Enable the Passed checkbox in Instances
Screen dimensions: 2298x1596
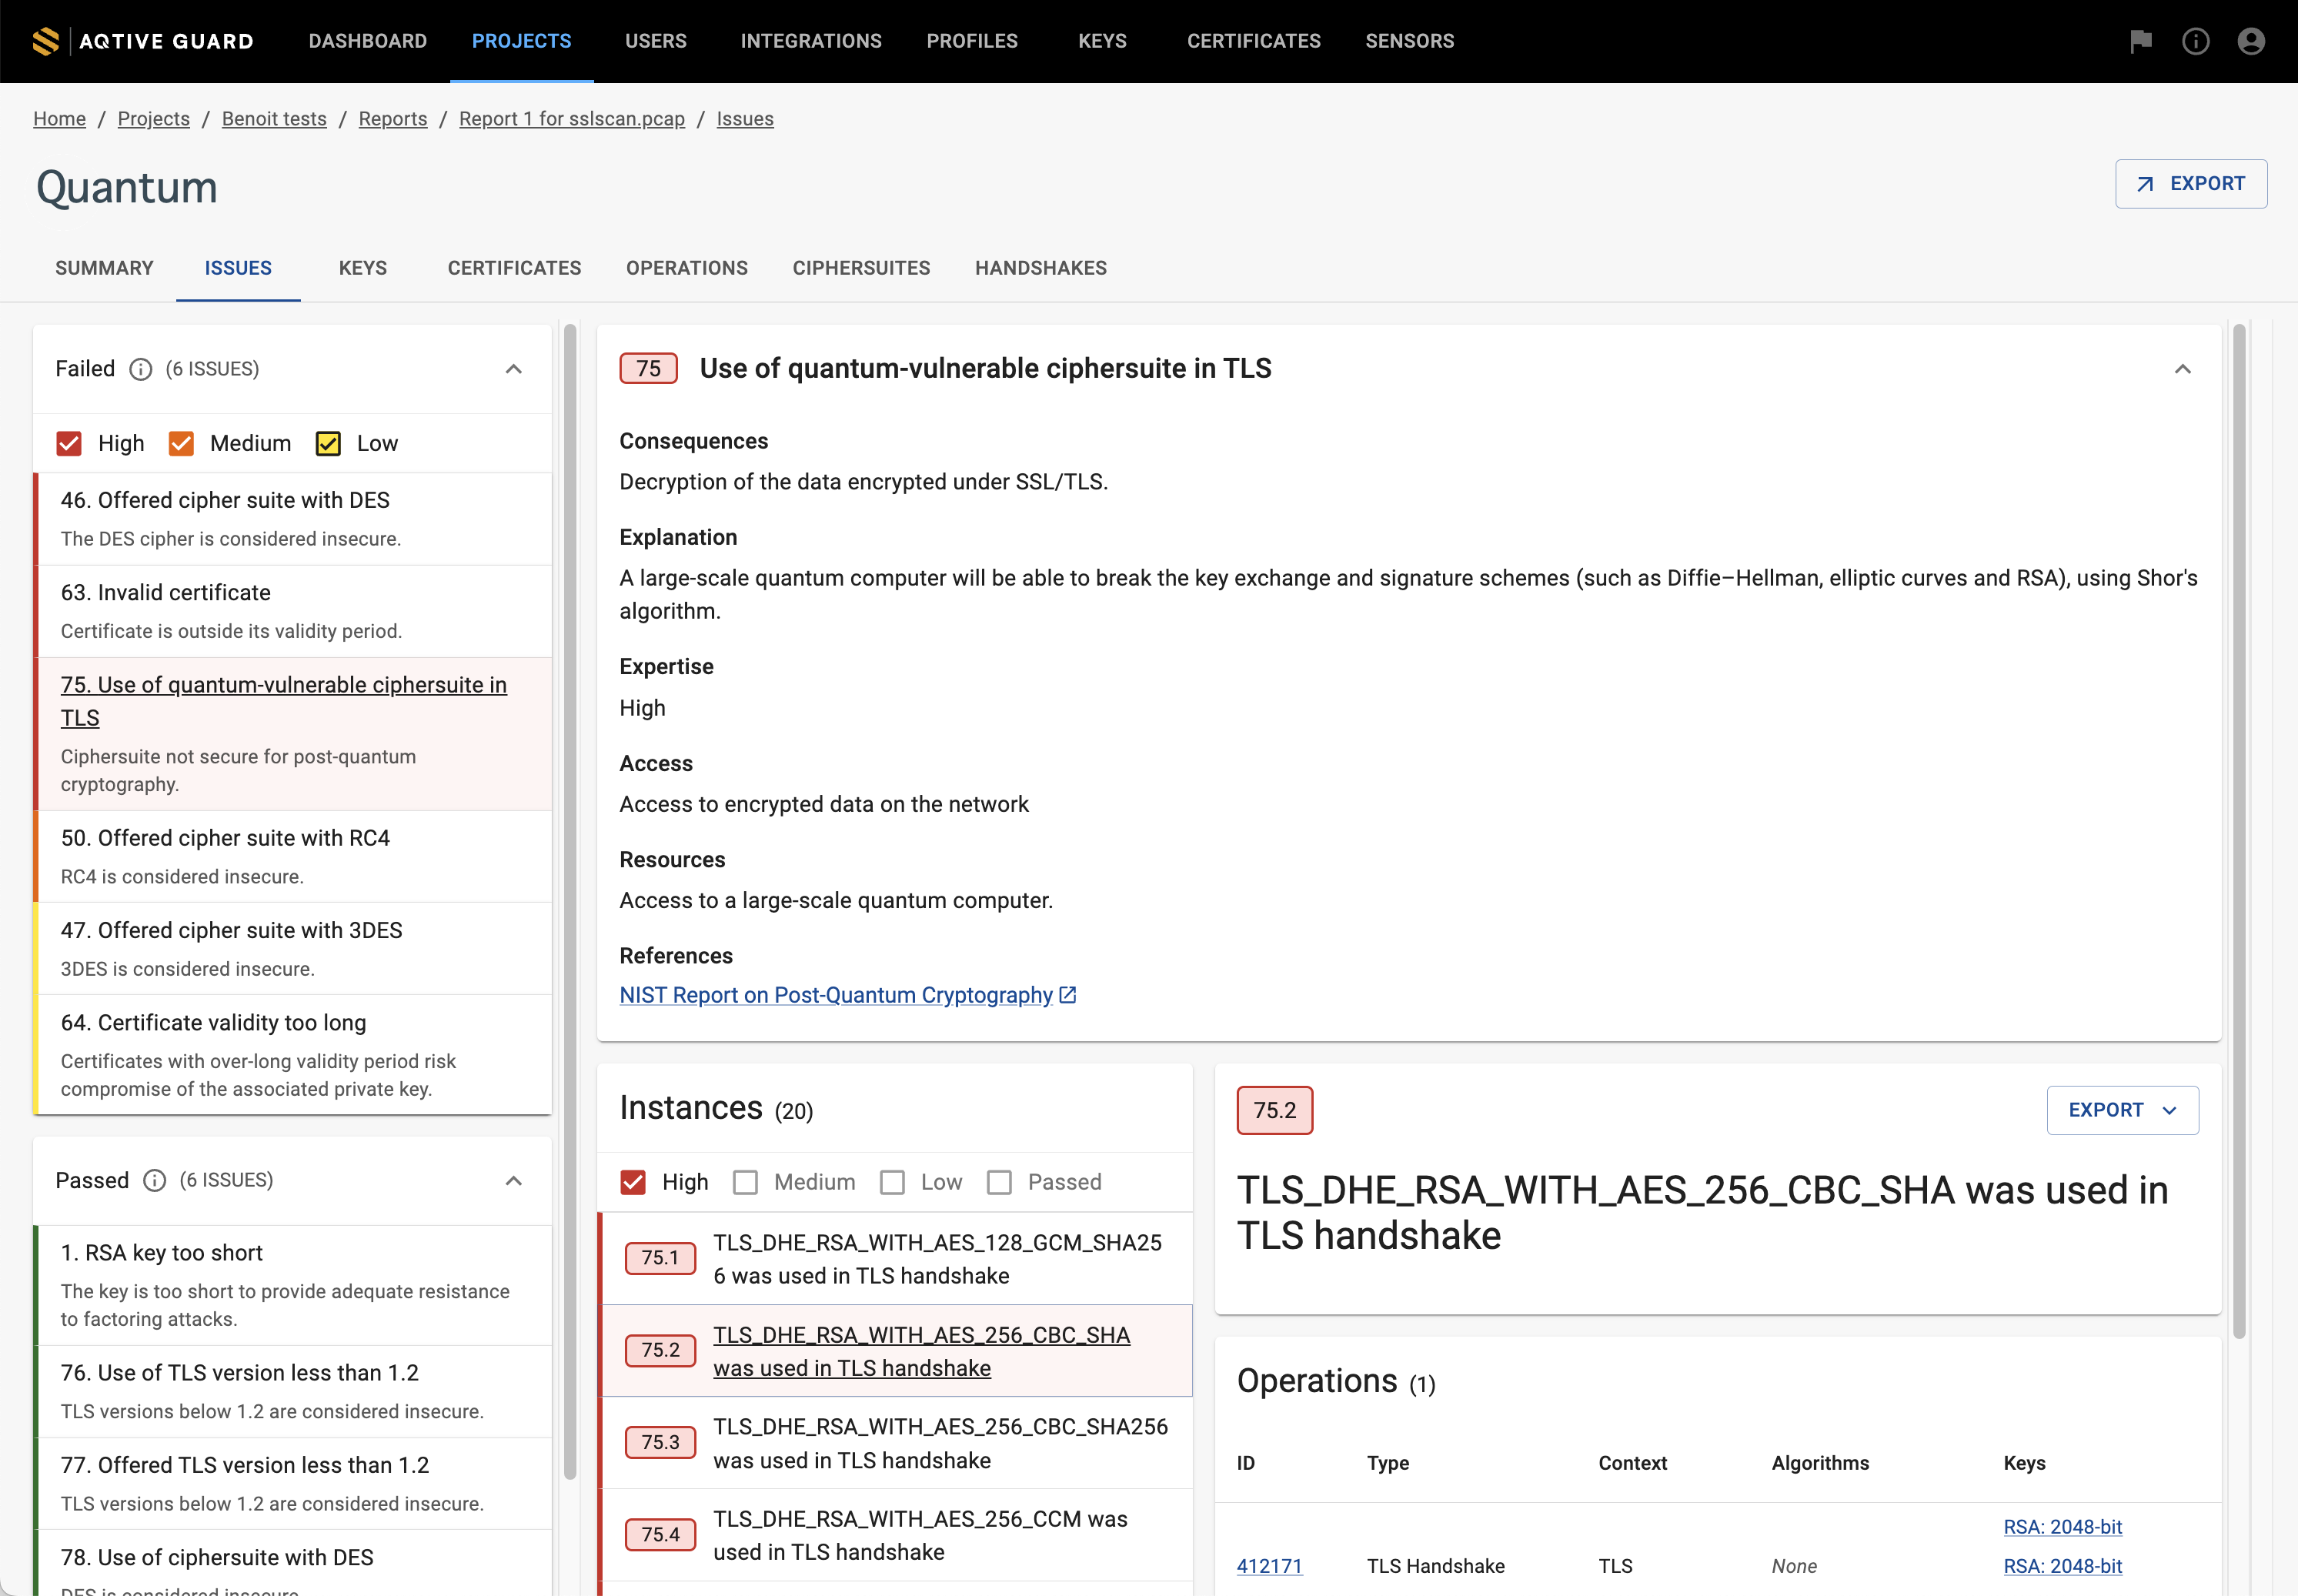999,1182
